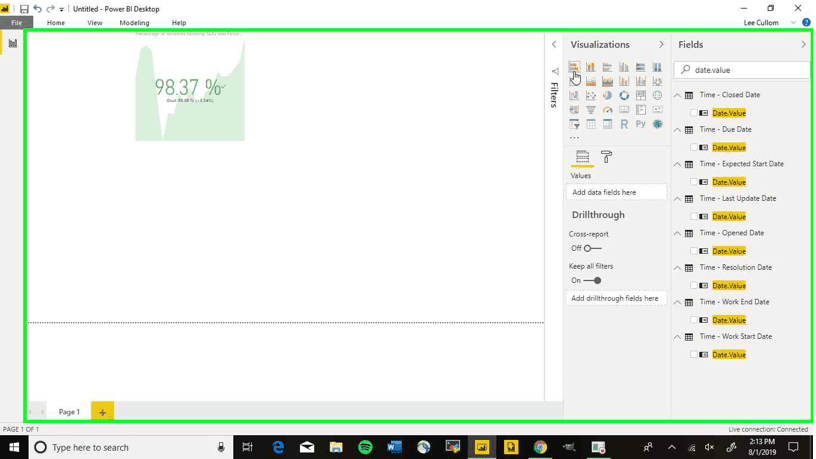This screenshot has height=459, width=816.
Task: Select the Treemap visualization
Action: click(x=641, y=95)
